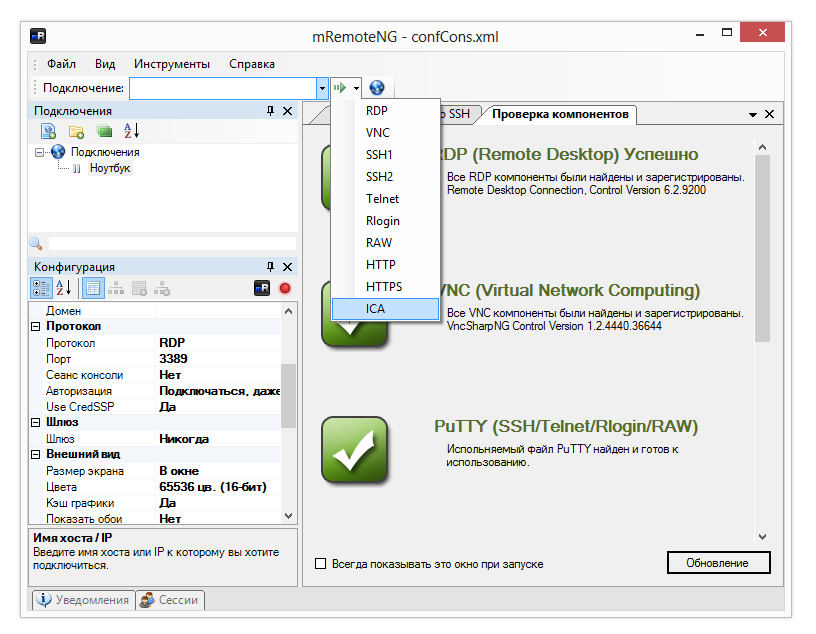
Task: Open the Подключение combo box dropdown
Action: pyautogui.click(x=322, y=88)
